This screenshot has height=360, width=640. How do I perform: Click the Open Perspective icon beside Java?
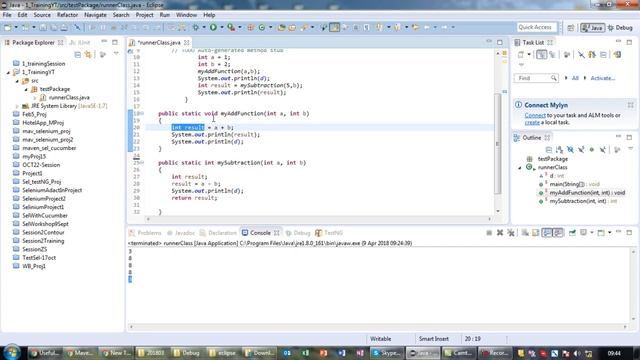click(x=571, y=27)
